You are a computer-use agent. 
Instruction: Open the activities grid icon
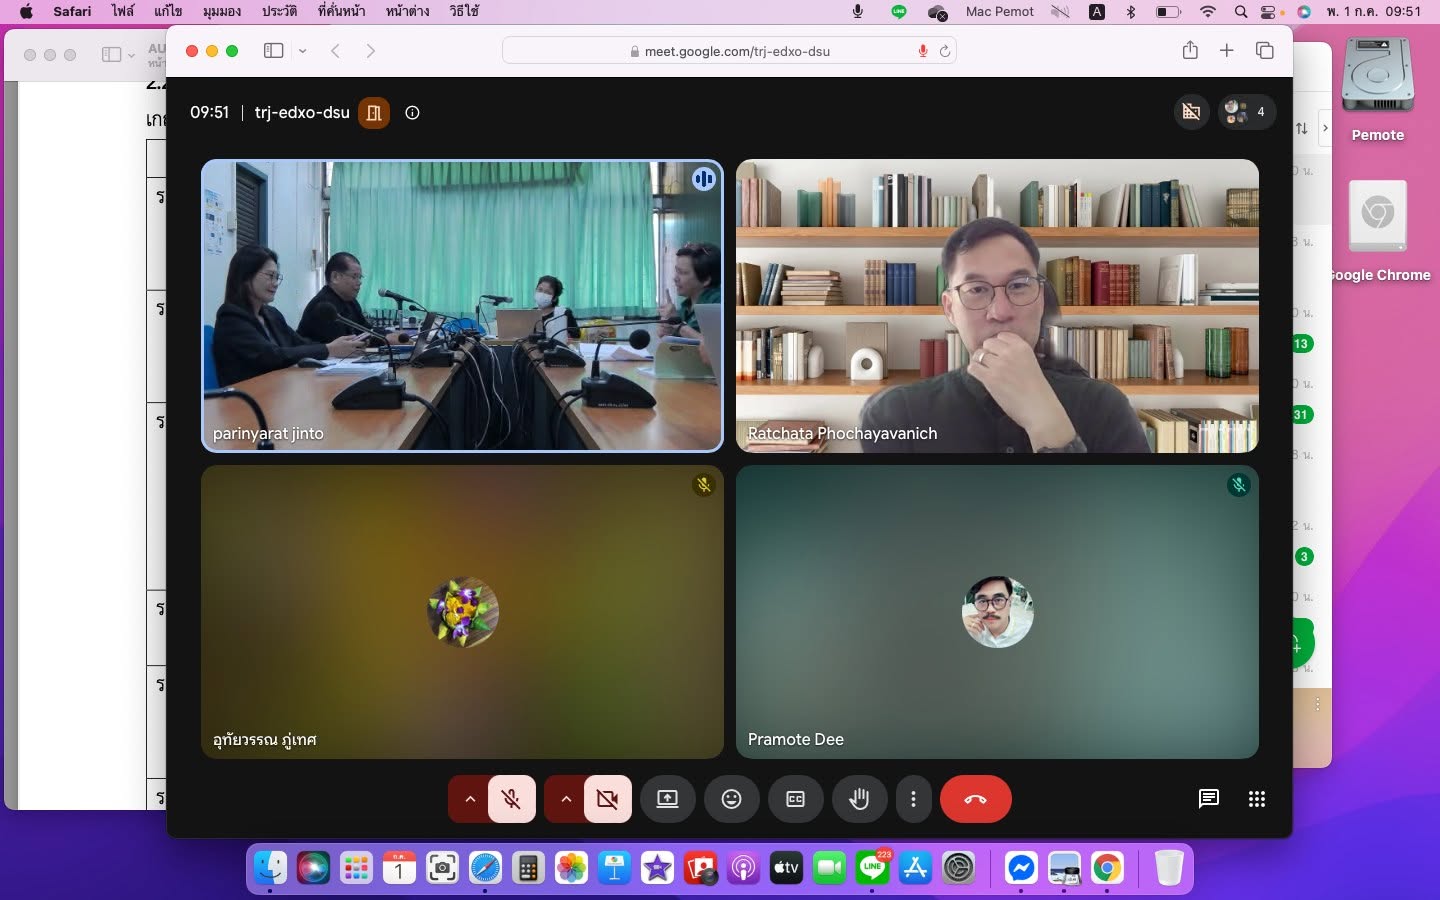pos(1257,798)
